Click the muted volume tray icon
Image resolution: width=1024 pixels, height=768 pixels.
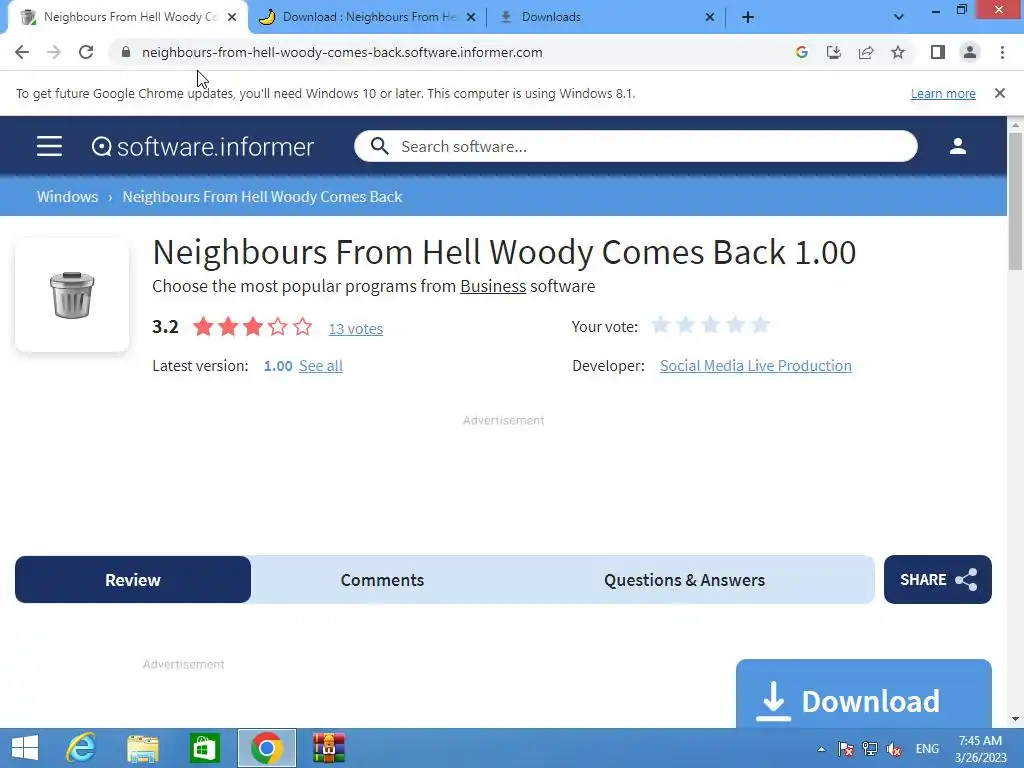894,749
